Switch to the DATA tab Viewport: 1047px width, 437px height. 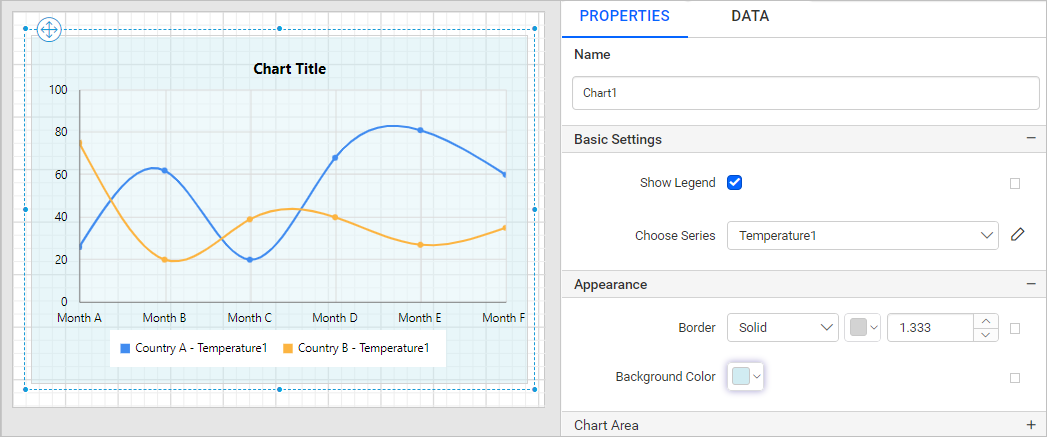750,16
